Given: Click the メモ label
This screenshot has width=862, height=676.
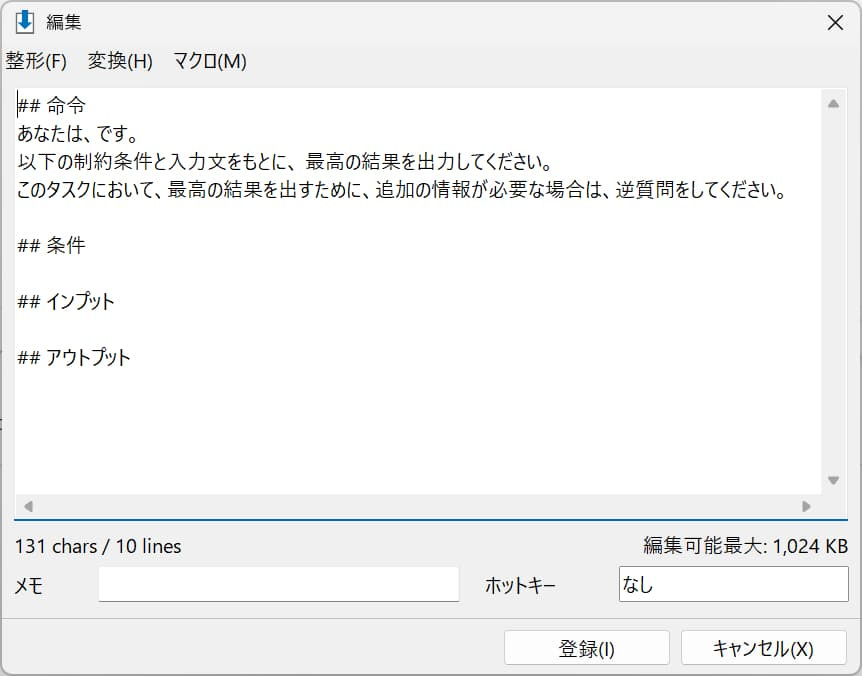Looking at the screenshot, I should coord(28,586).
